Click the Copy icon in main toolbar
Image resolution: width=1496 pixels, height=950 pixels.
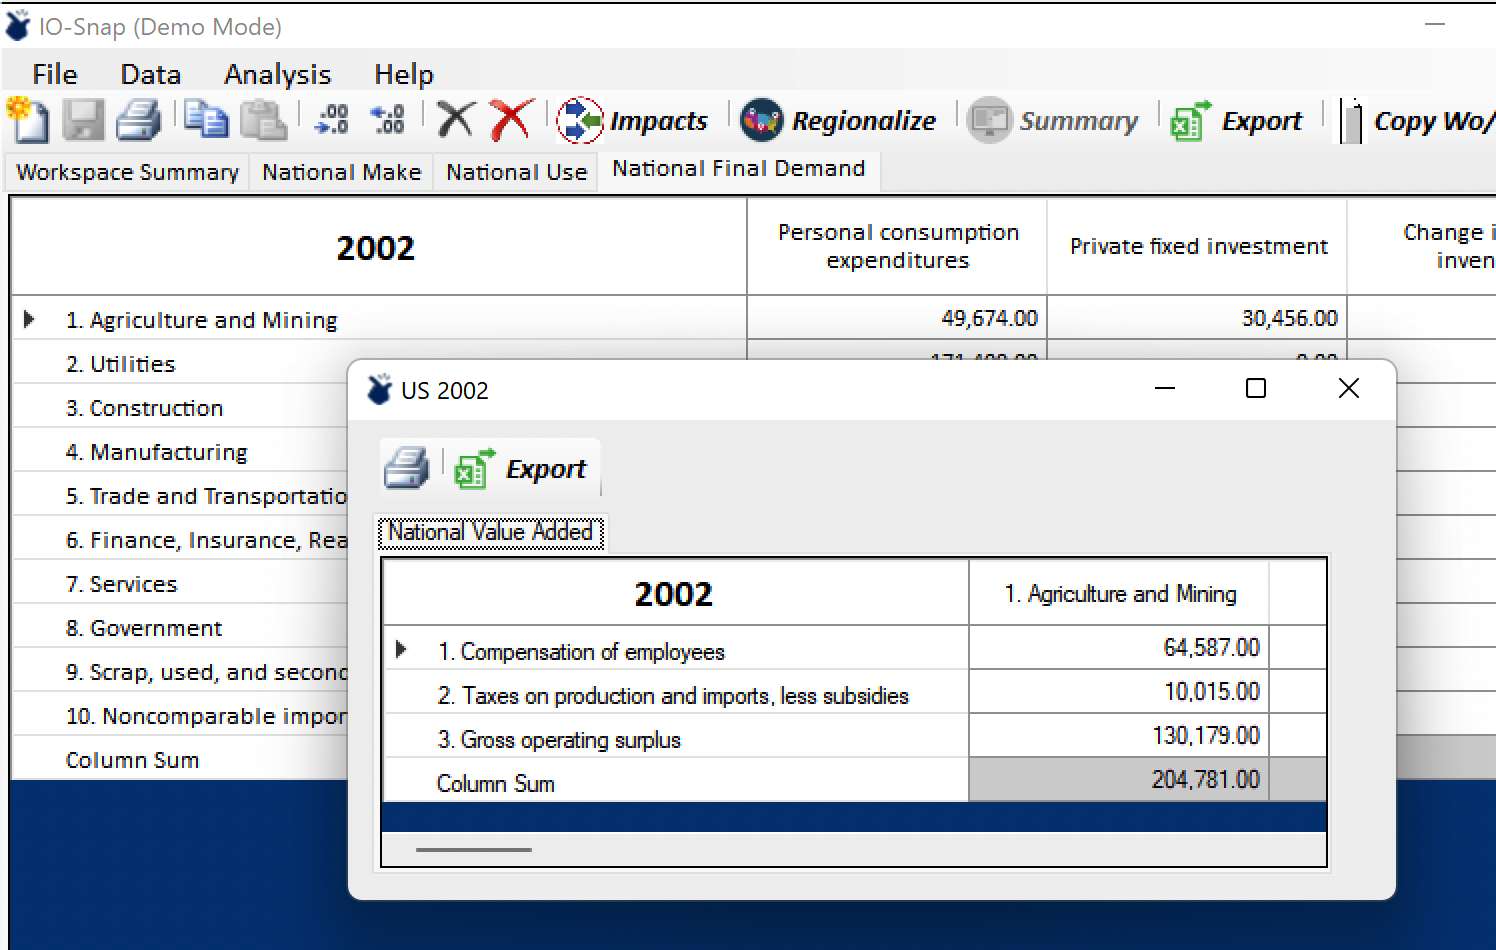click(x=206, y=120)
